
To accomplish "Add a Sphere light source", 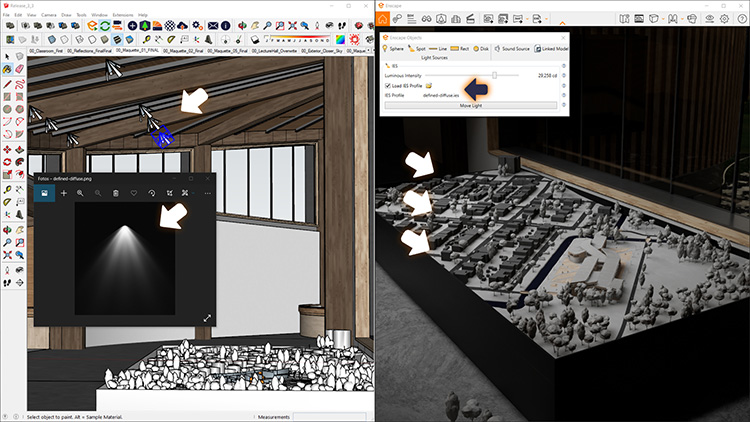I will pyautogui.click(x=393, y=48).
